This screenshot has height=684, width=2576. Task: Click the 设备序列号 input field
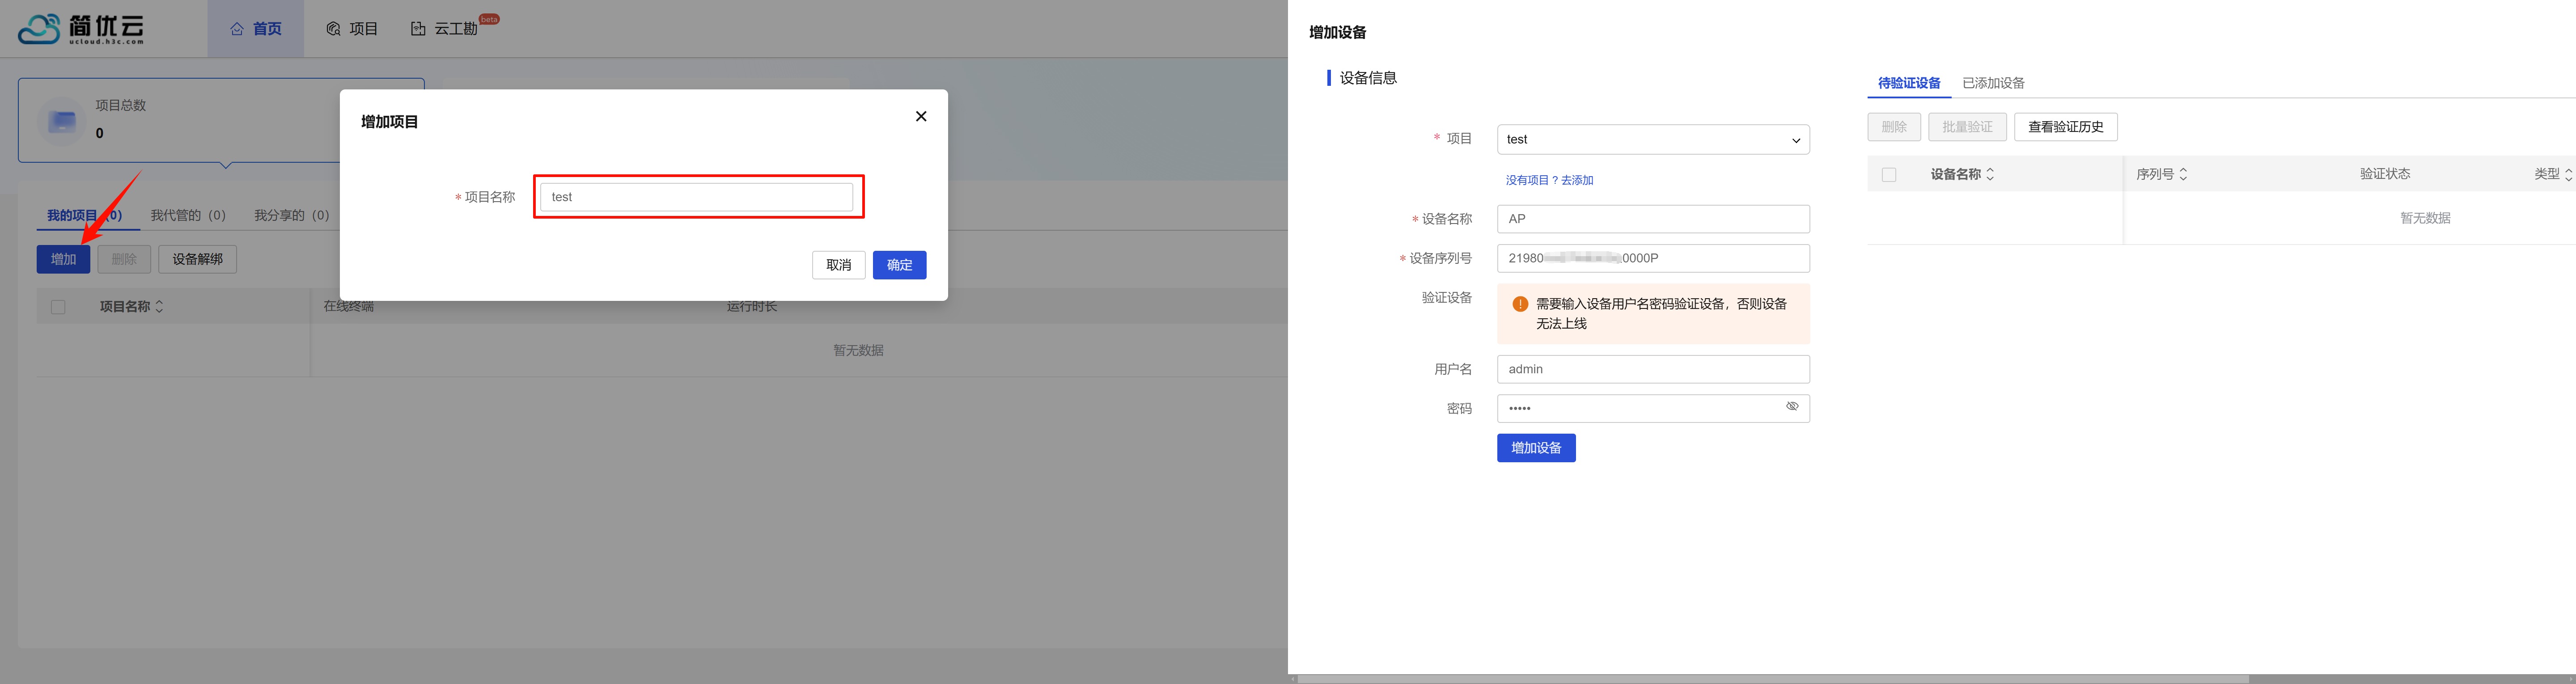[x=1653, y=258]
